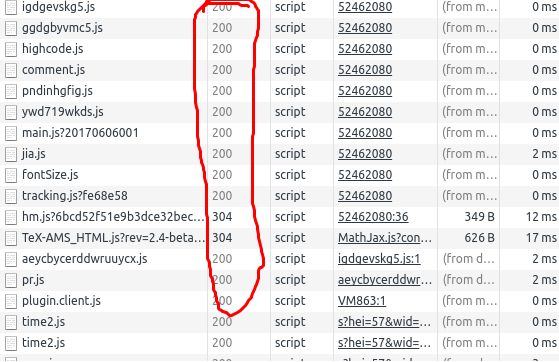Image resolution: width=559 pixels, height=362 pixels.
Task: Click the file icon beside fontSize.js
Action: (x=11, y=175)
